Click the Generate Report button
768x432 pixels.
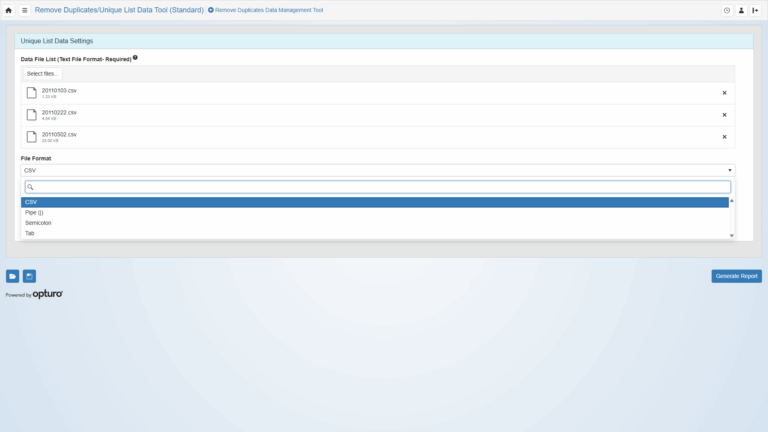[736, 276]
